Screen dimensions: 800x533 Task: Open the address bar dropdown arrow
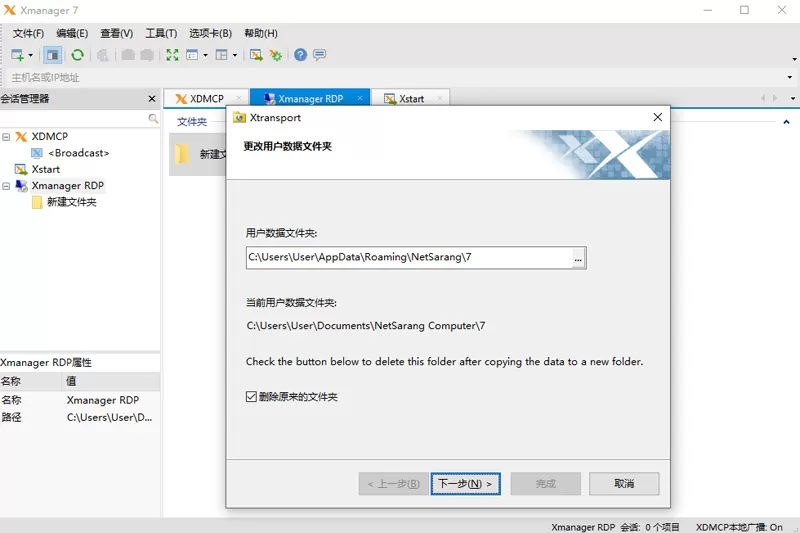[x=789, y=78]
